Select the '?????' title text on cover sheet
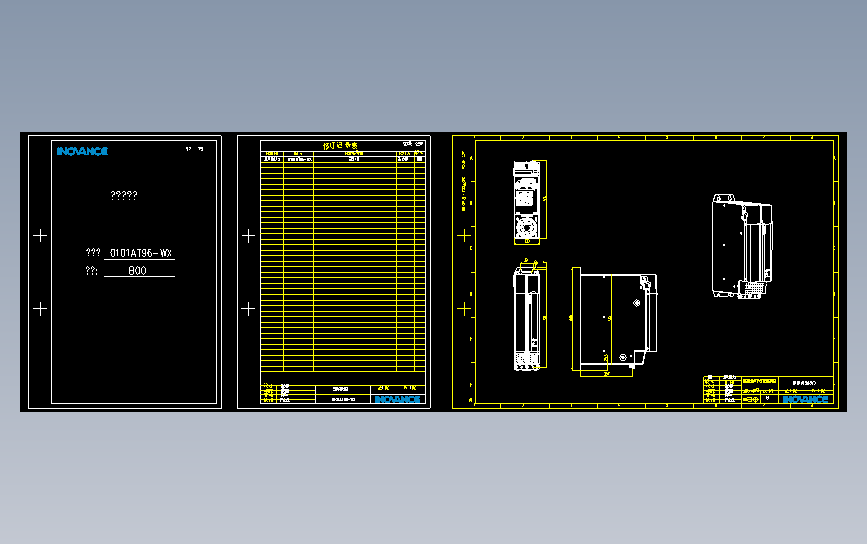 [x=124, y=195]
